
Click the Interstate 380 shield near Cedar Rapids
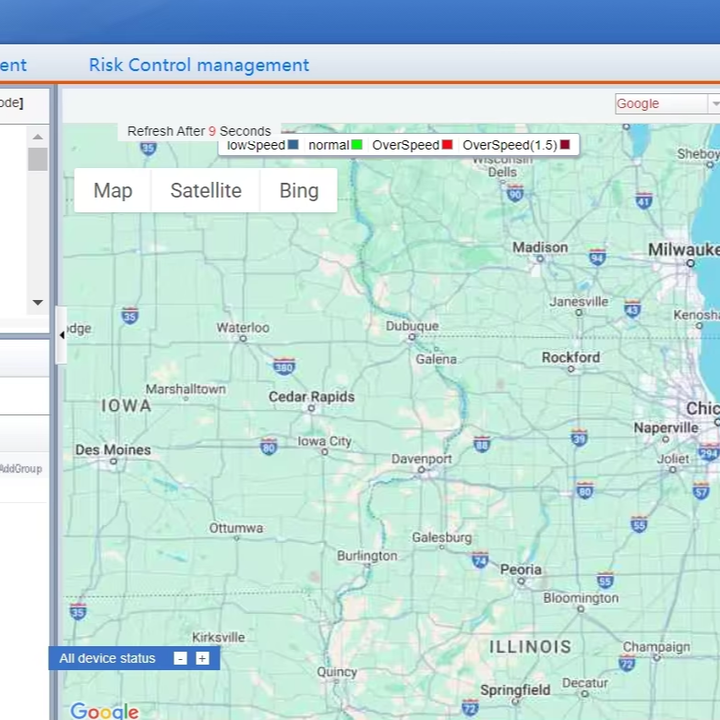click(x=284, y=366)
